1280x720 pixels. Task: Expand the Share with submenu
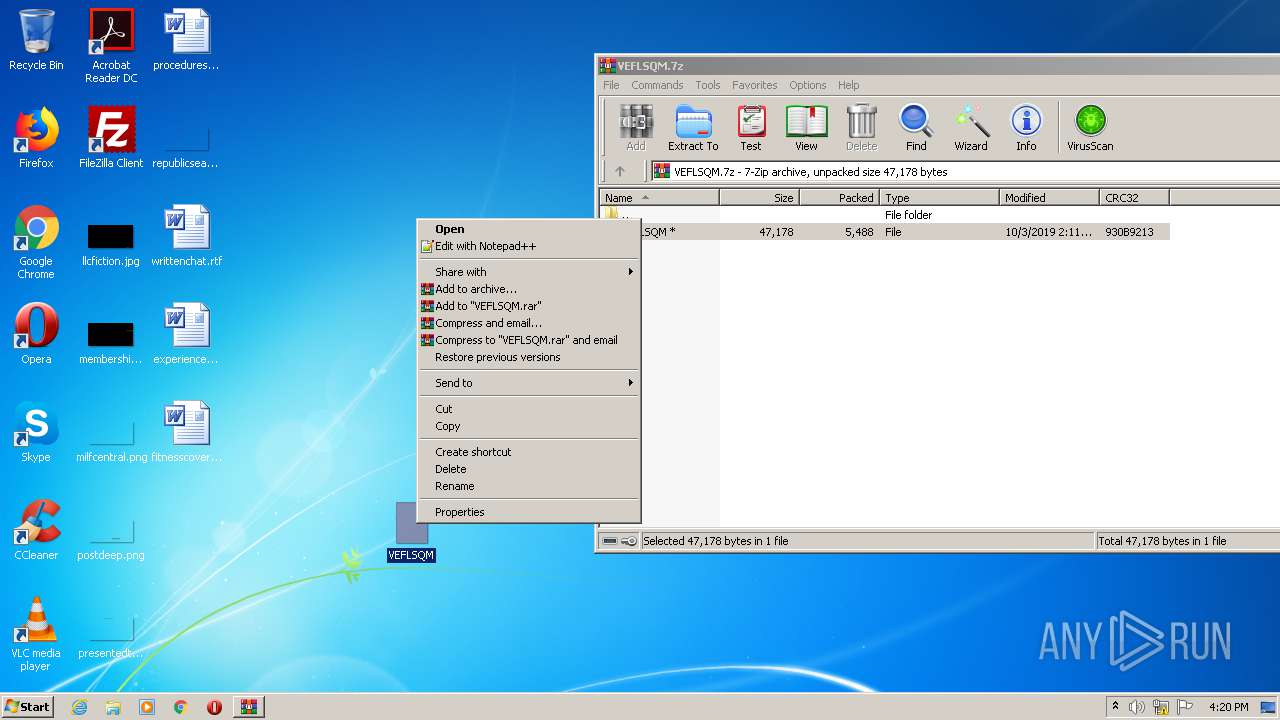coord(528,272)
